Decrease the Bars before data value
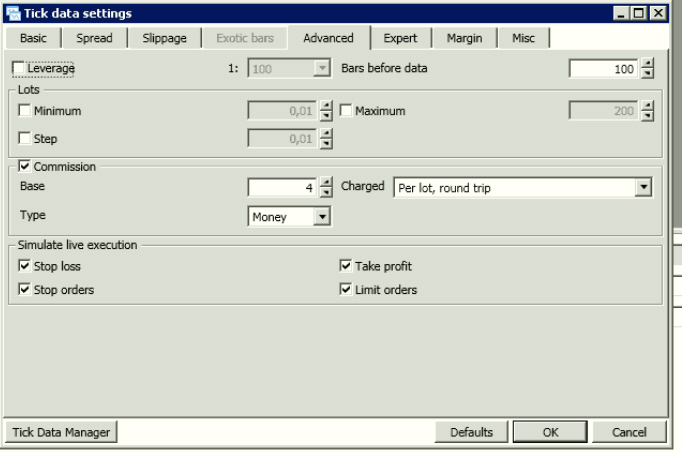The width and height of the screenshot is (682, 453). 647,73
